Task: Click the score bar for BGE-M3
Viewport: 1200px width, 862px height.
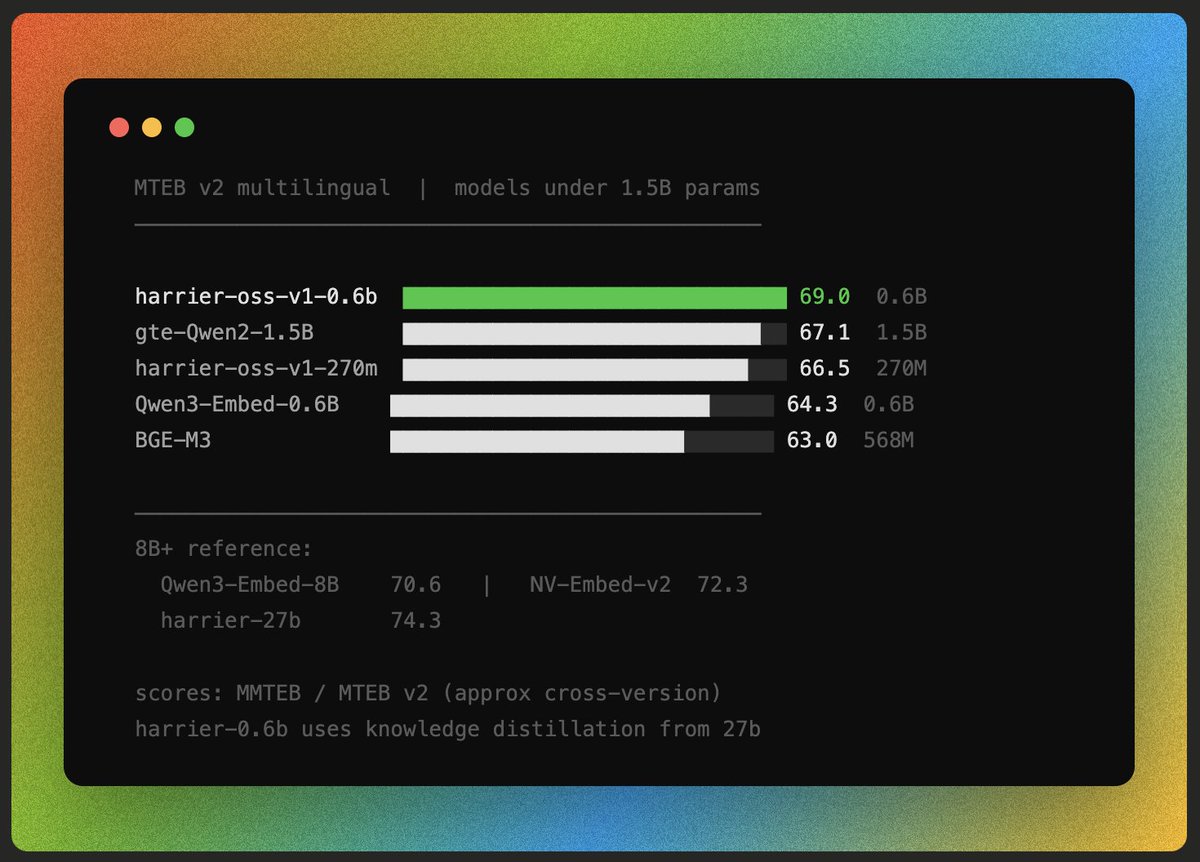Action: [x=582, y=441]
